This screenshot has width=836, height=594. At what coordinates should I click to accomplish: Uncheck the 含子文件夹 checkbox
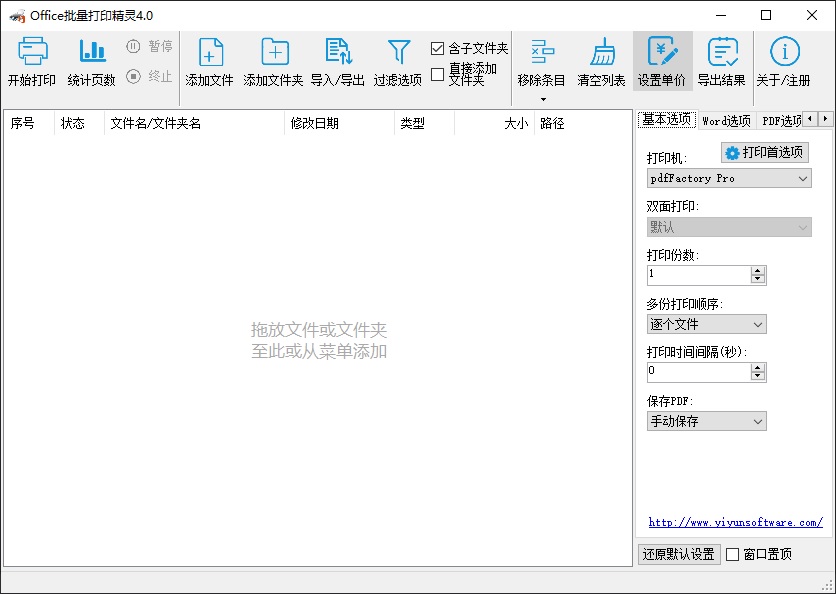click(x=437, y=47)
